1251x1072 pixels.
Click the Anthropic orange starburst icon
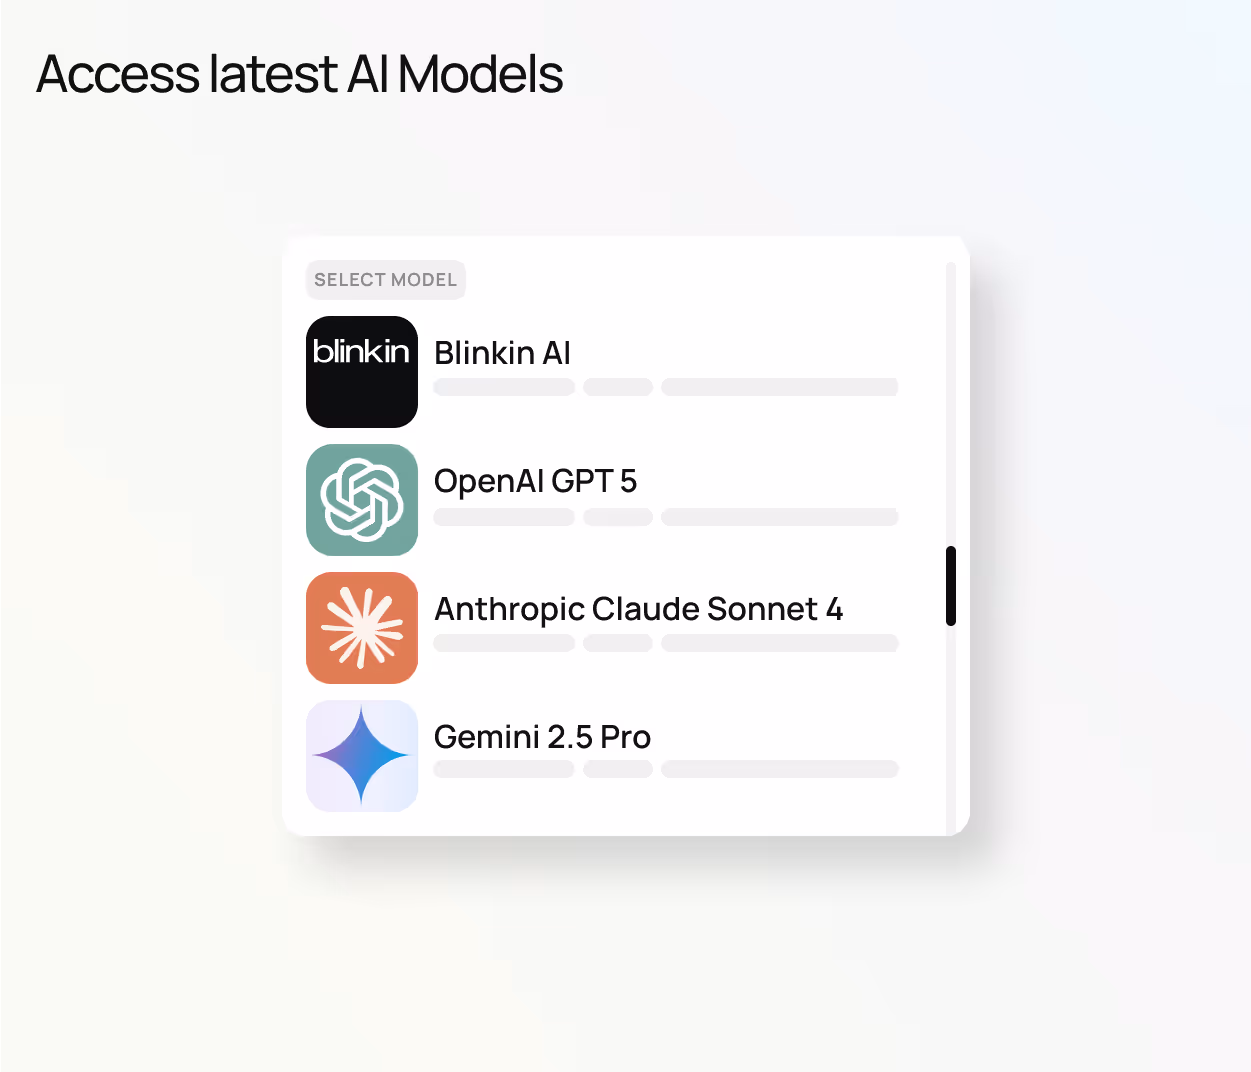(362, 628)
